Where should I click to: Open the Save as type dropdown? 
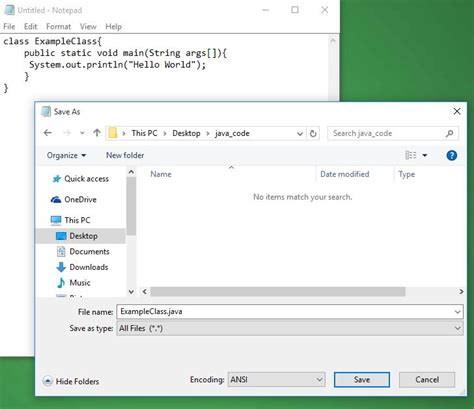coord(290,329)
